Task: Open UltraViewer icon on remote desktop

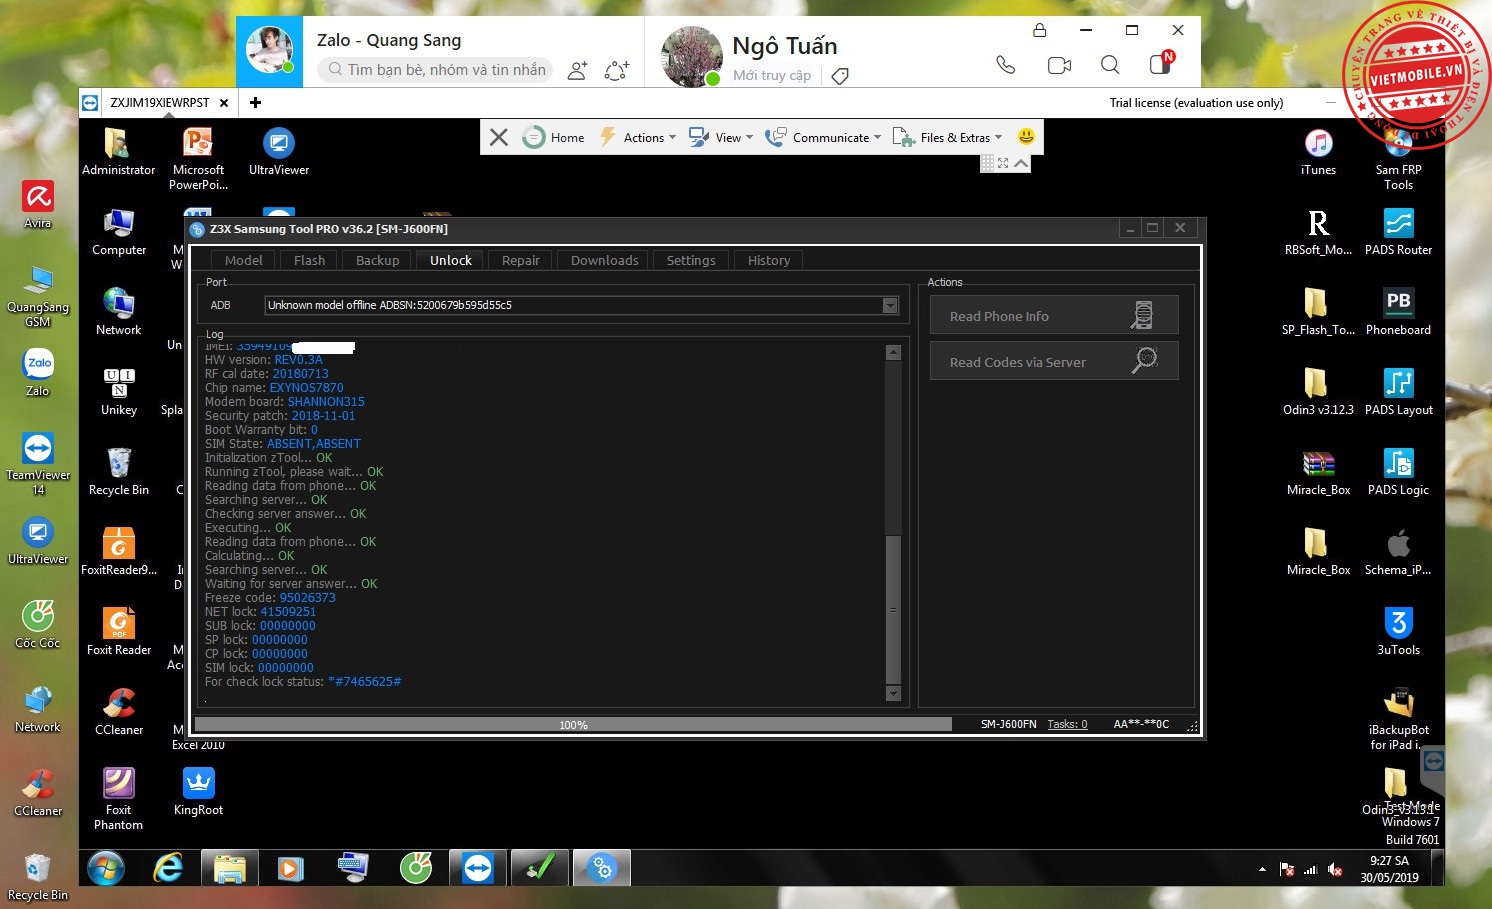Action: (x=278, y=152)
